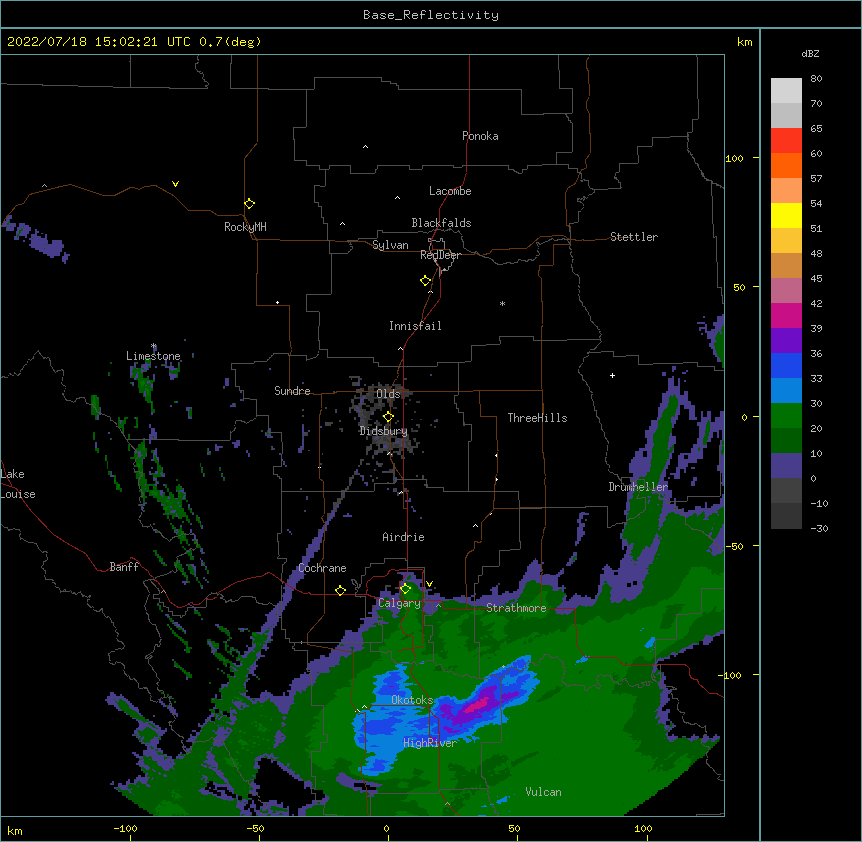
Task: Click the Limestone label
Action: 153,356
